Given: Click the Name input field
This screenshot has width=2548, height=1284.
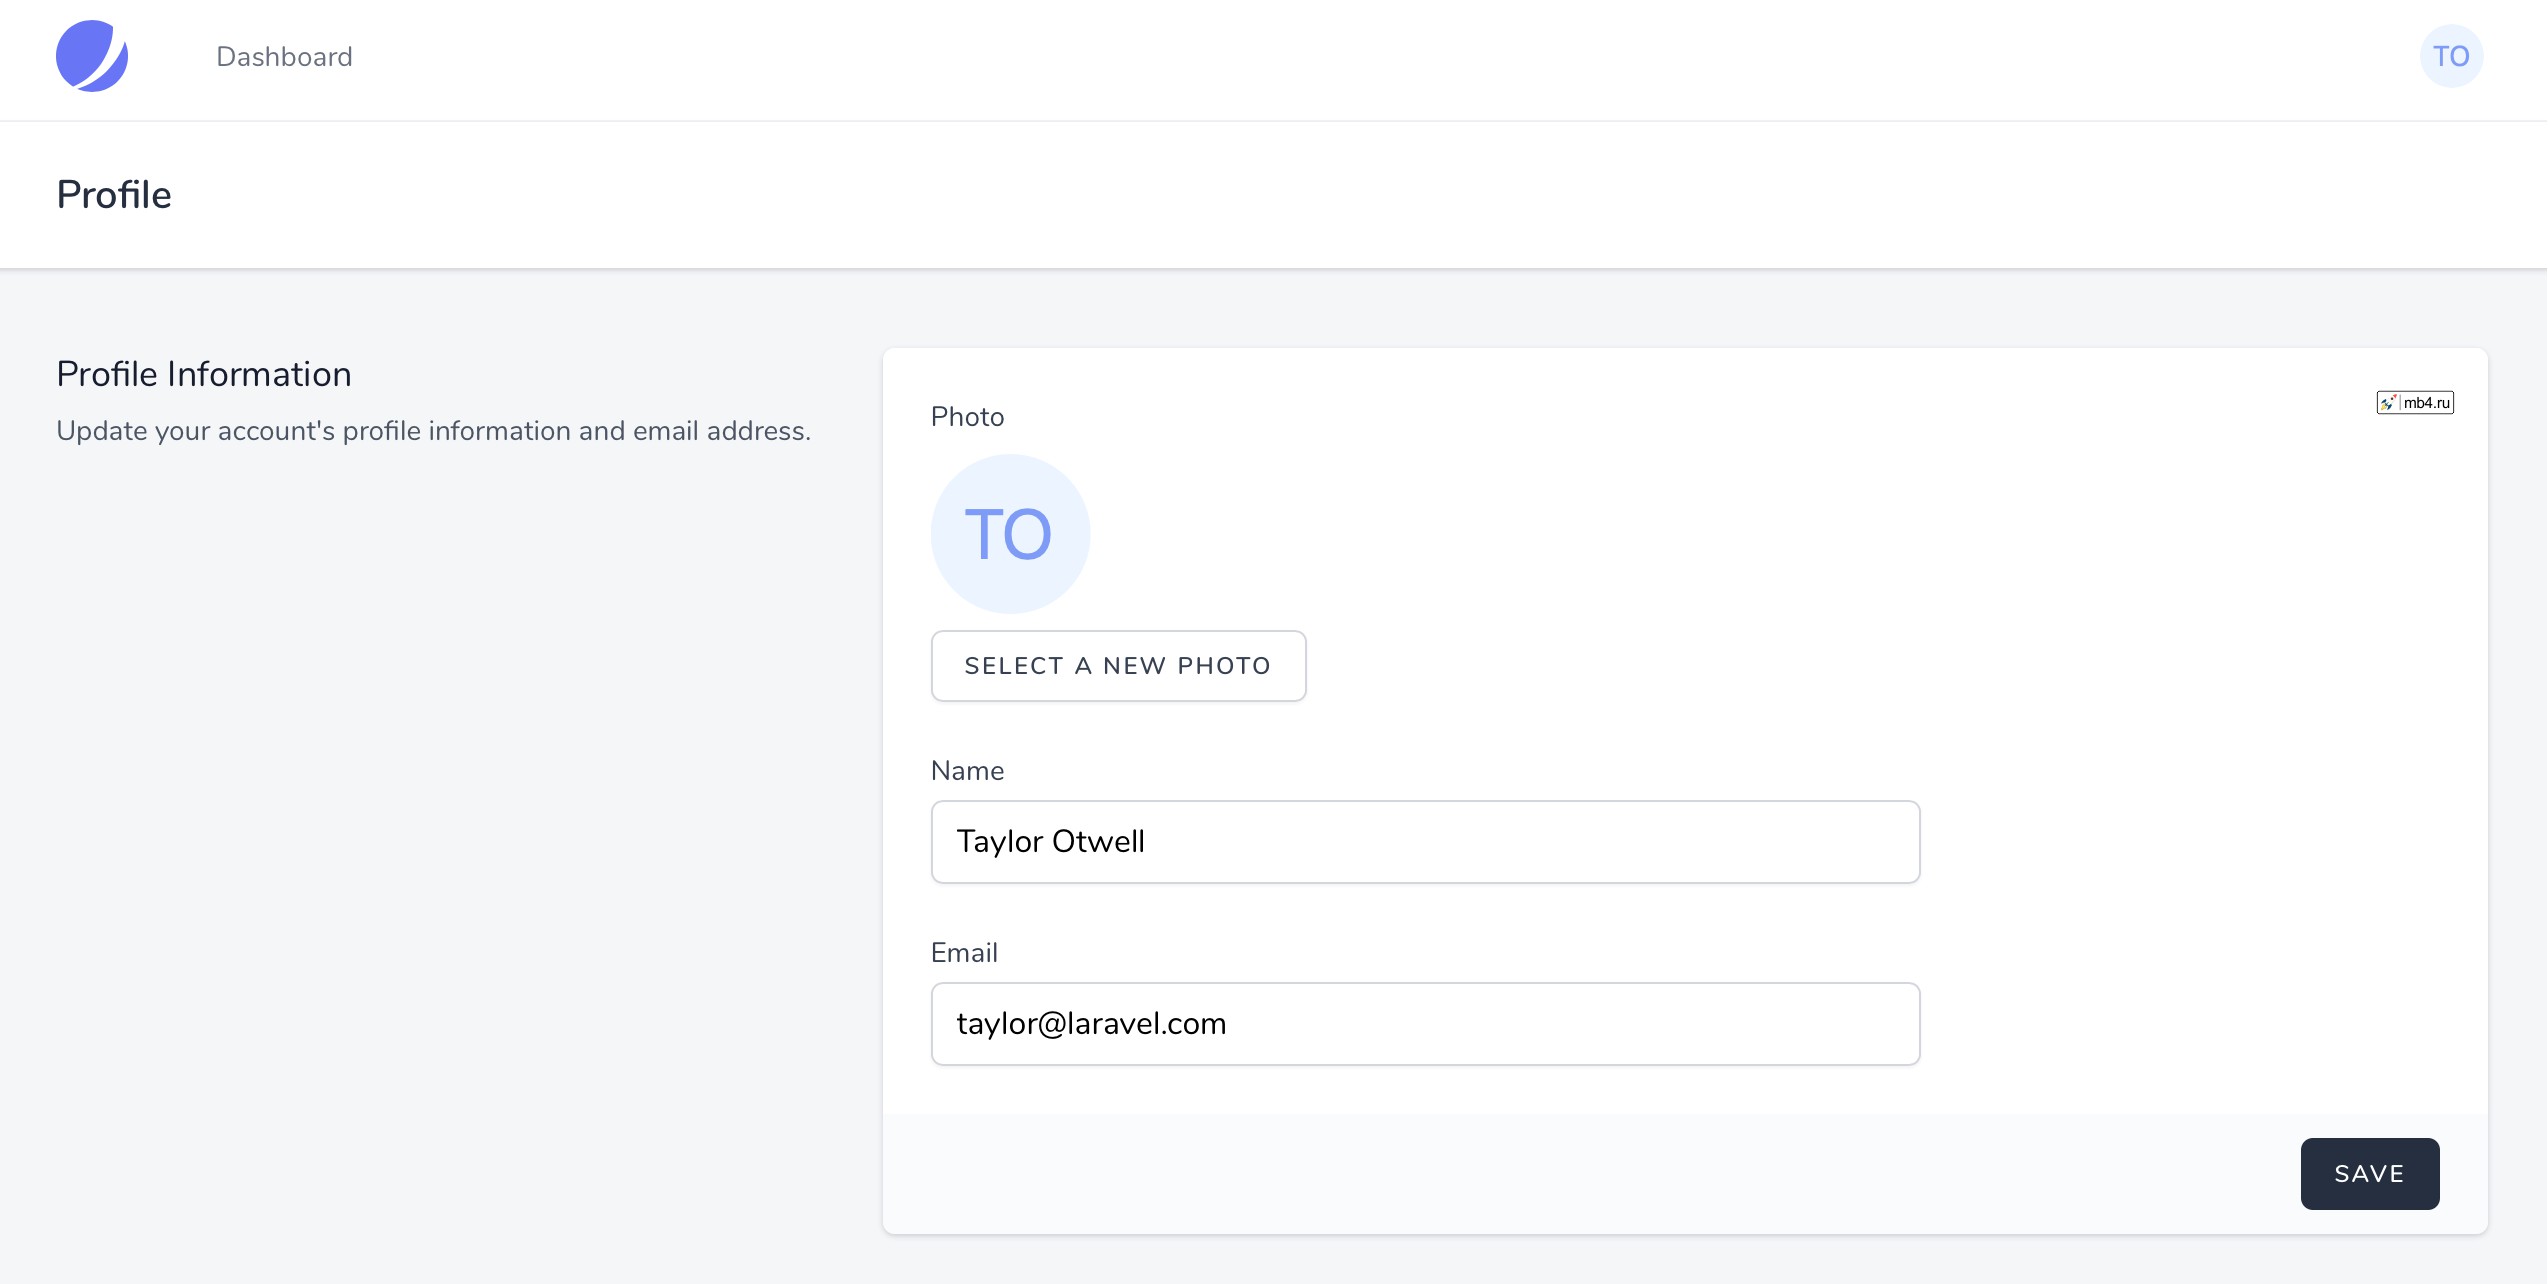Looking at the screenshot, I should tap(1425, 840).
